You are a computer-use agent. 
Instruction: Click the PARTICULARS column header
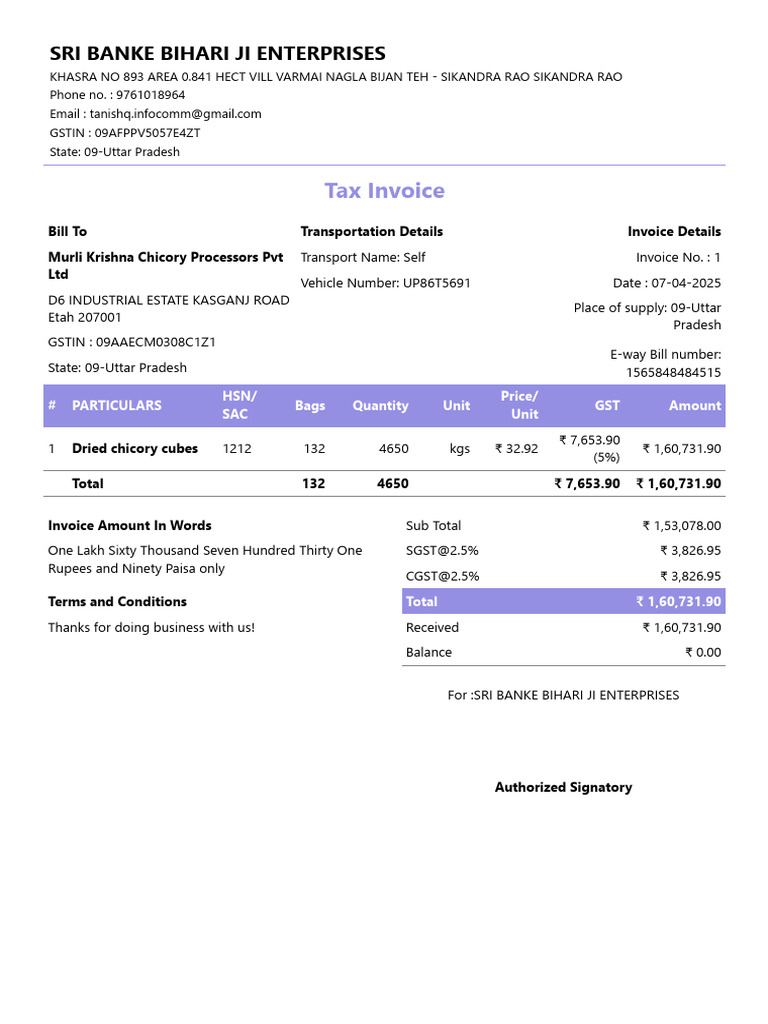[x=117, y=406]
